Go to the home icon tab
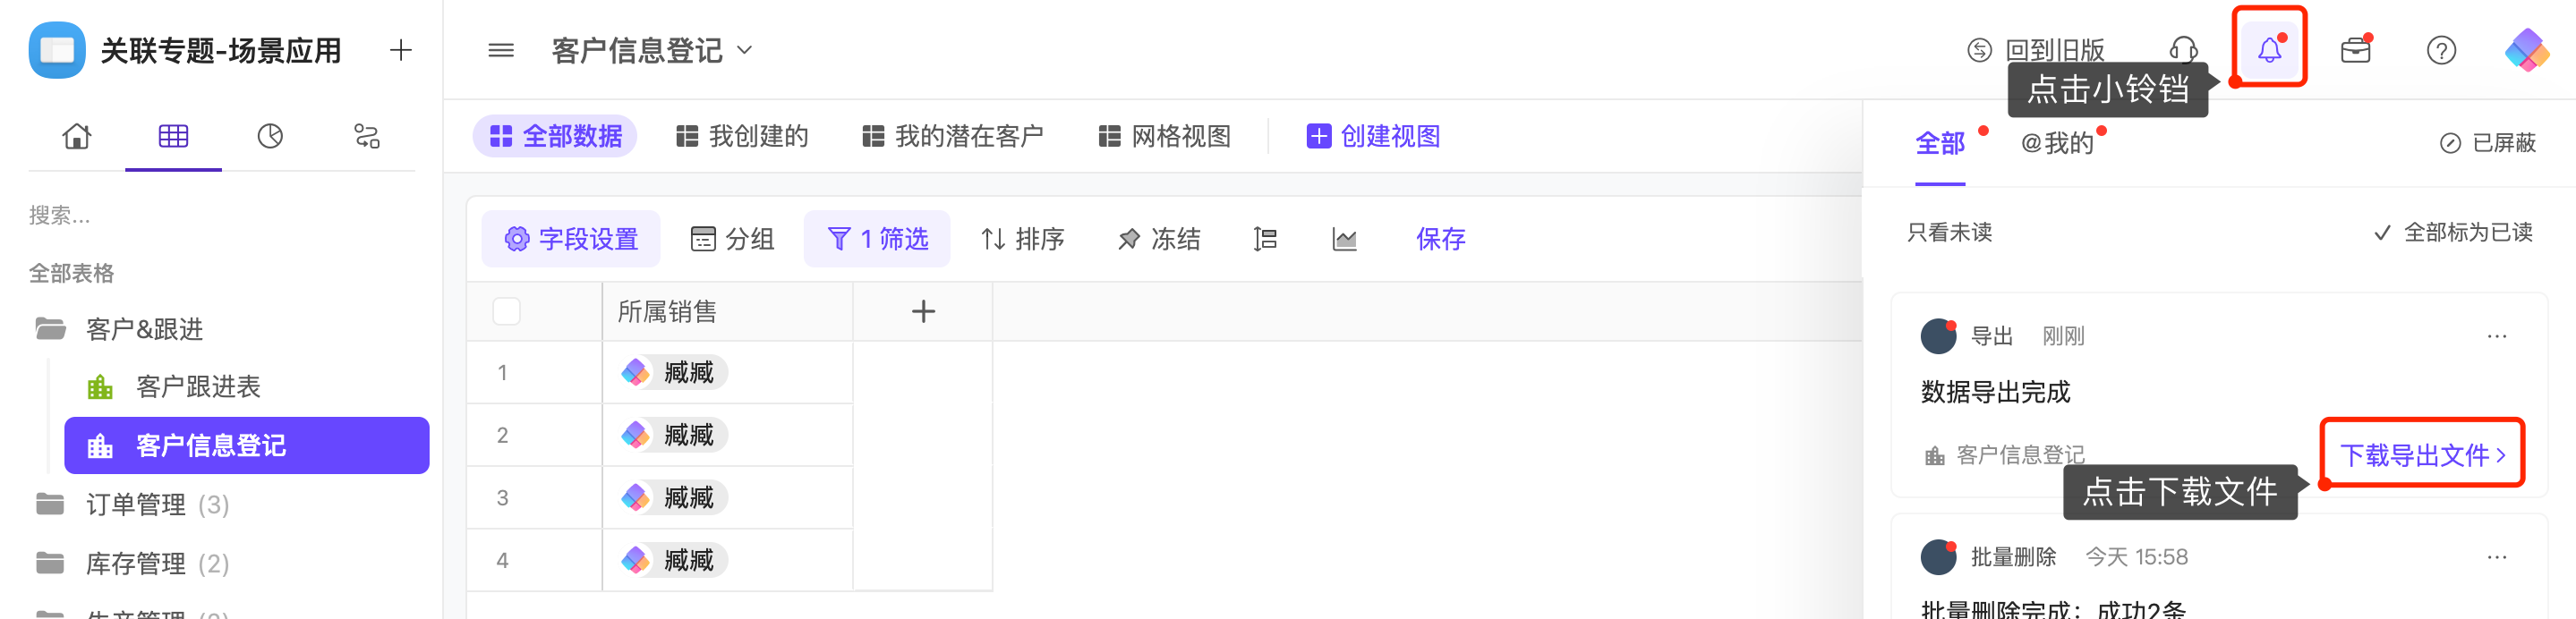The height and width of the screenshot is (619, 2576). click(77, 136)
